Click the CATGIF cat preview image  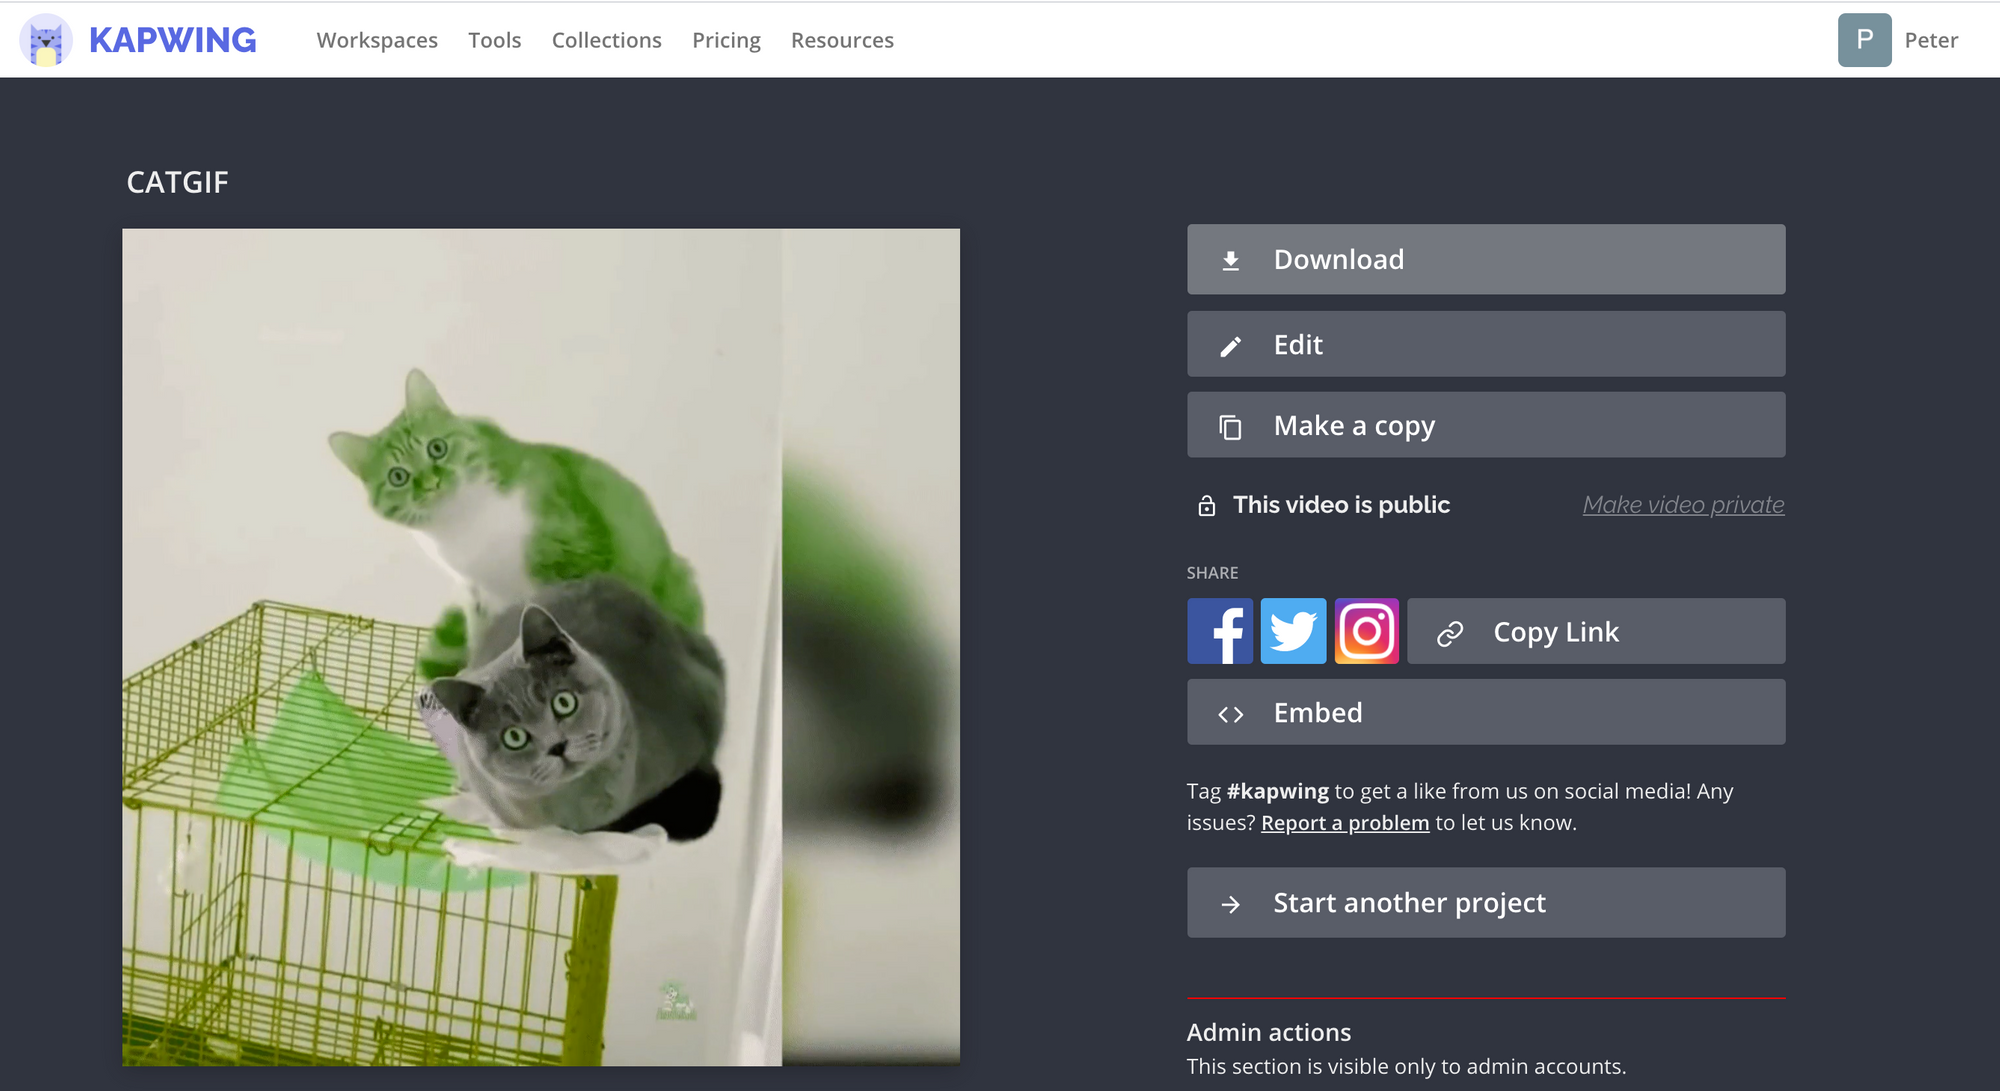[x=541, y=647]
